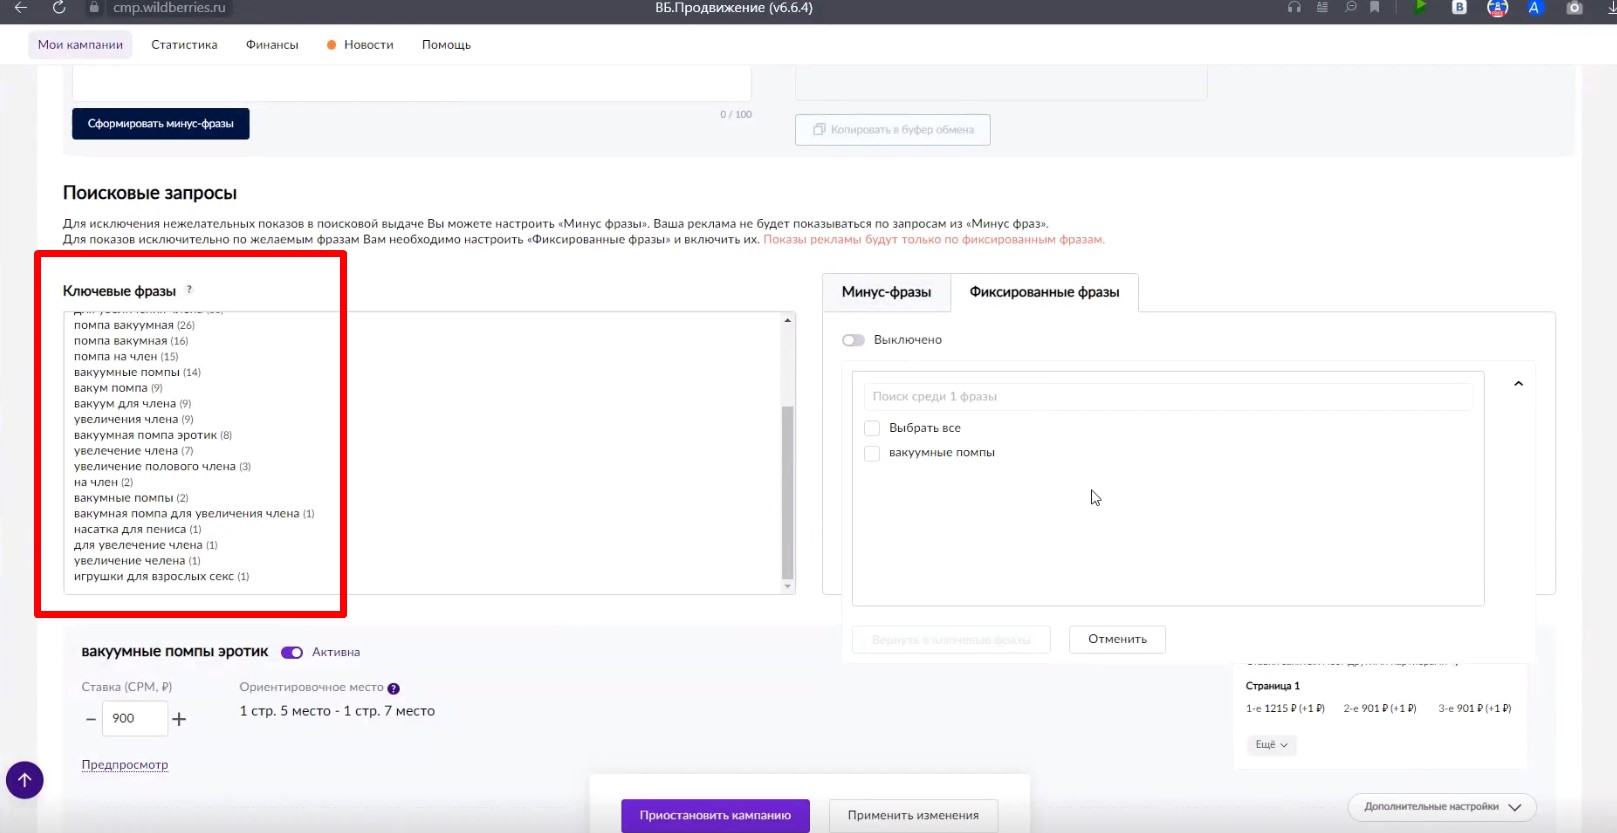The height and width of the screenshot is (833, 1617).
Task: Click the lighthouse FREE extension icon
Action: pyautogui.click(x=1497, y=8)
